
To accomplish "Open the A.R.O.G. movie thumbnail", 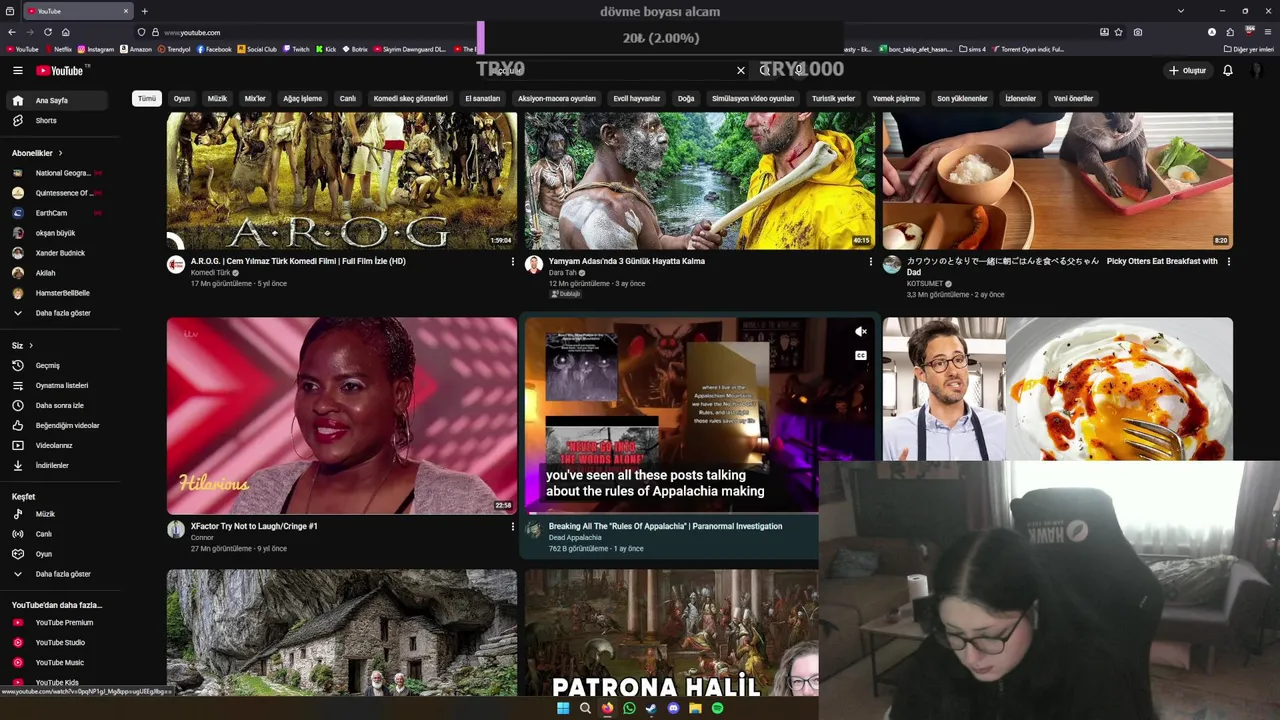I will (x=342, y=181).
